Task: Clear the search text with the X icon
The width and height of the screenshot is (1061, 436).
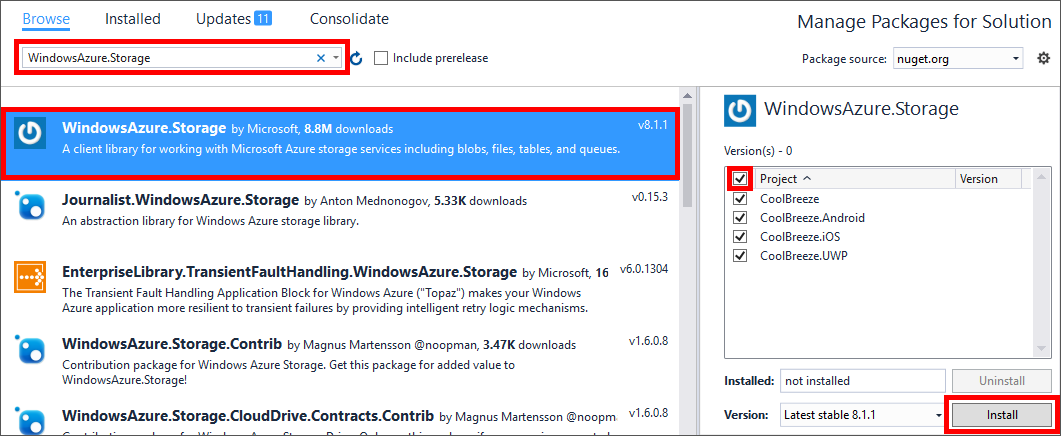Action: pos(321,58)
